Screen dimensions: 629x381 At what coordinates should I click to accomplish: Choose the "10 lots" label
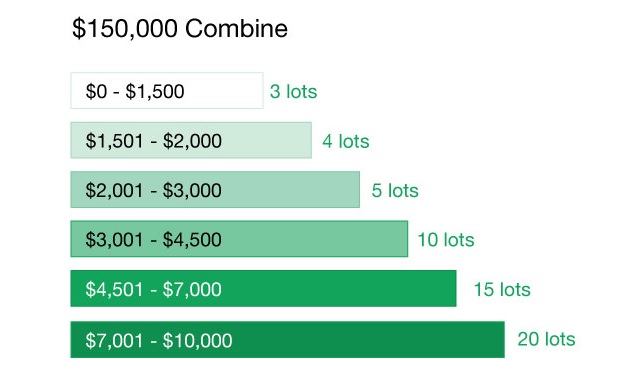[x=446, y=240]
